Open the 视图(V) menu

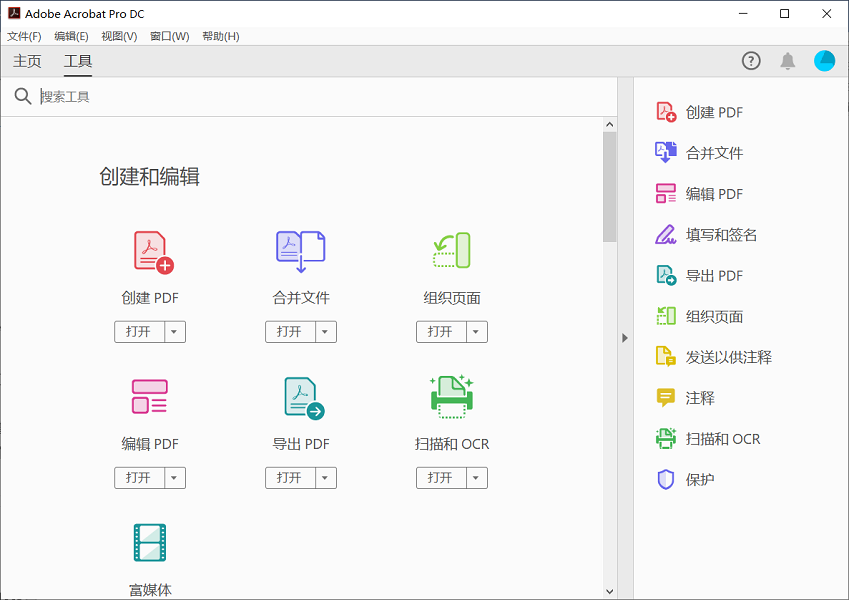119,36
